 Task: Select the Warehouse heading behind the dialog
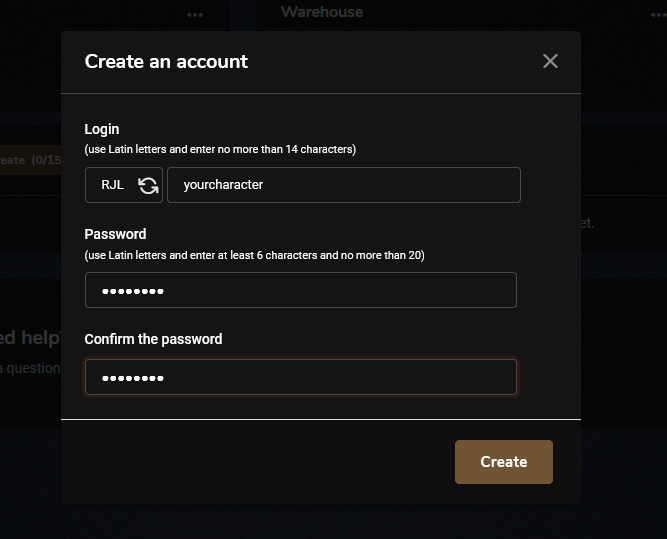click(x=321, y=12)
